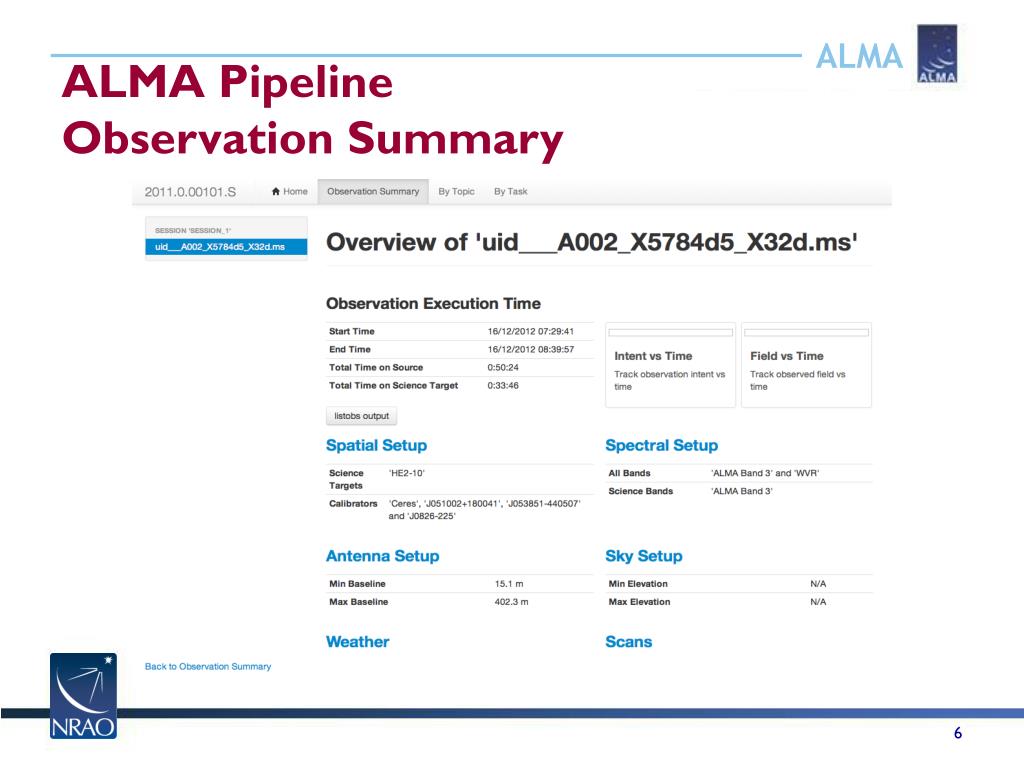This screenshot has height=768, width=1024.
Task: Click the End Time value 16/12/2012 08:39:57
Action: pos(530,349)
